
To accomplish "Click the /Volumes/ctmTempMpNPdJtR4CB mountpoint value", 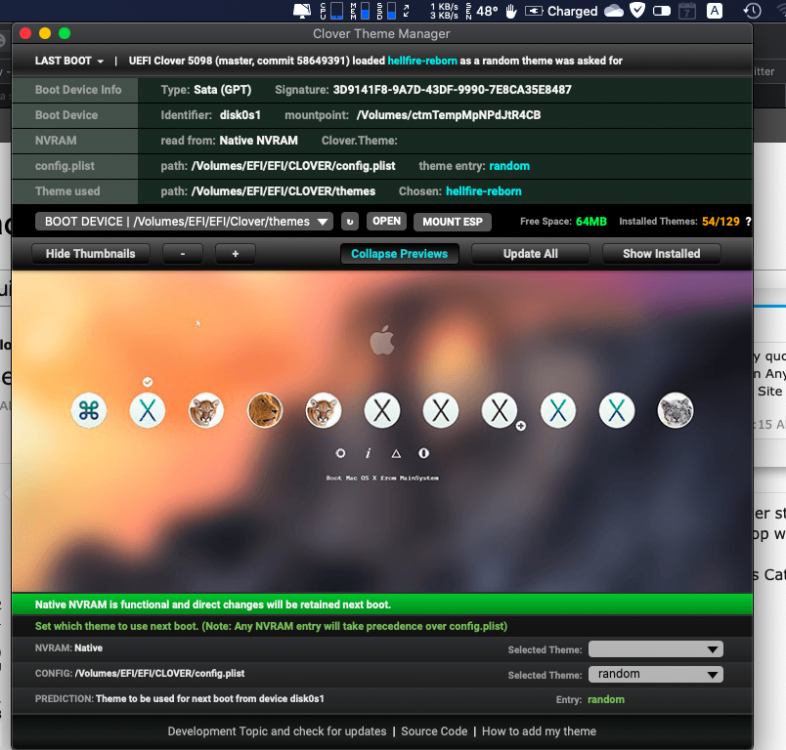I will (449, 115).
